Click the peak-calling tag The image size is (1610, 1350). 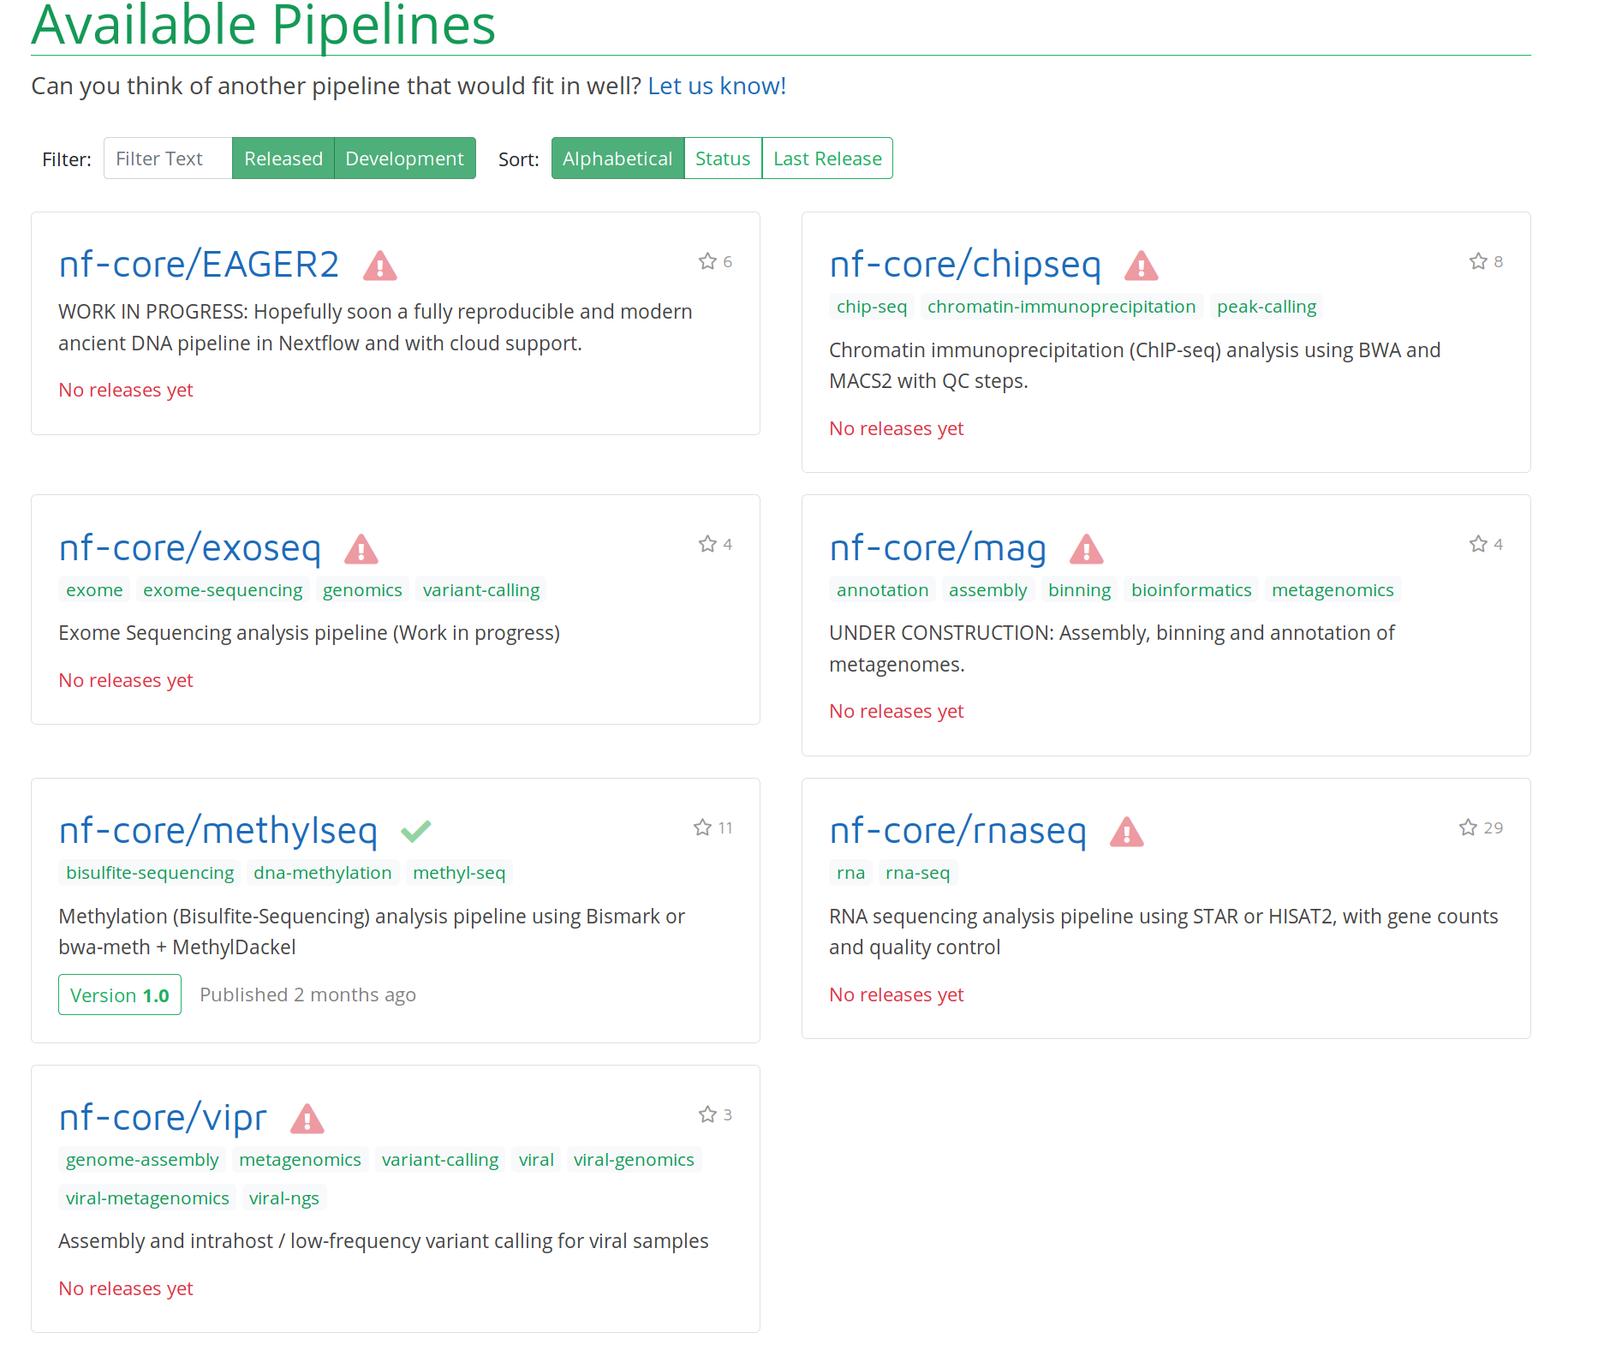click(x=1267, y=307)
